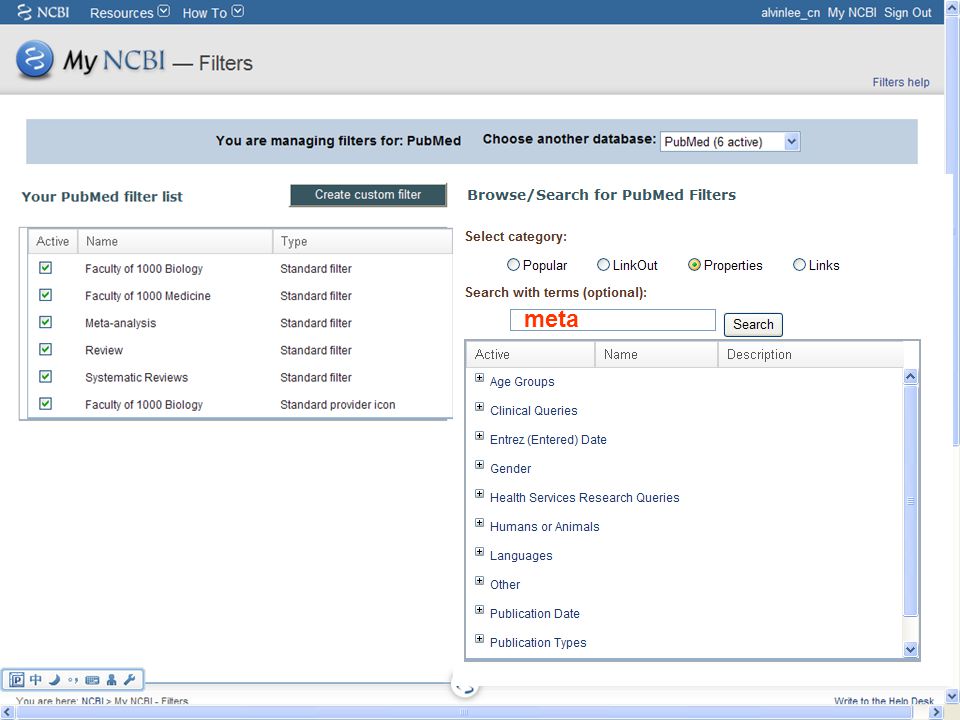Click the page horizontal scrollbar left arrow

pos(7,712)
